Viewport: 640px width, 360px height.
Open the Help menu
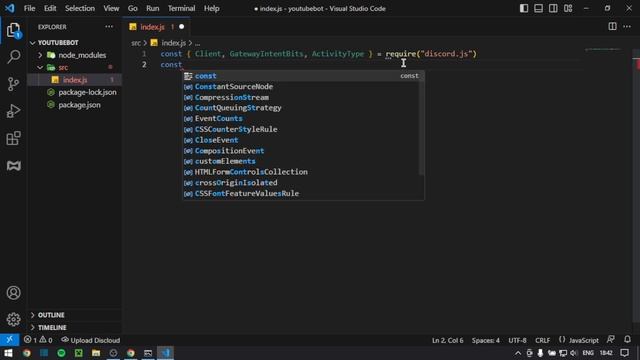click(x=211, y=8)
